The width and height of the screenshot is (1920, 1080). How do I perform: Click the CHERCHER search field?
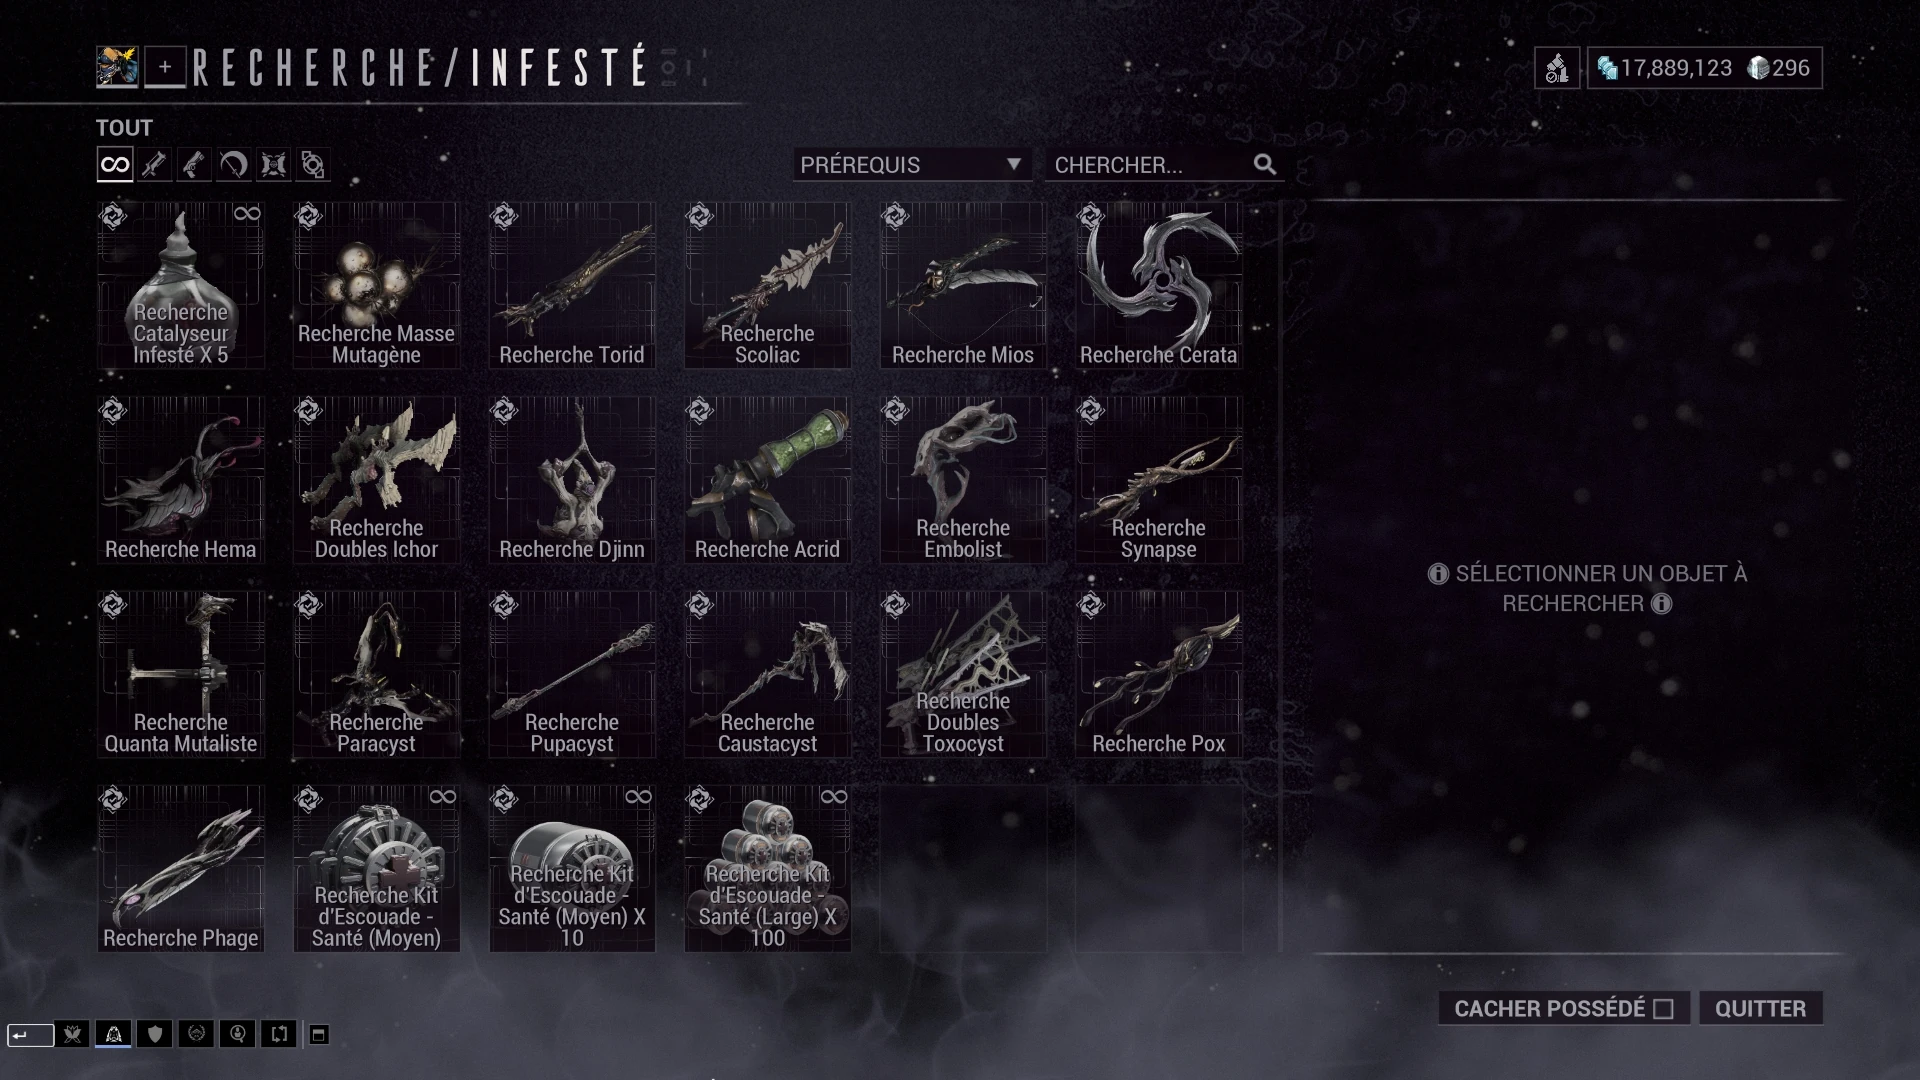[1164, 165]
